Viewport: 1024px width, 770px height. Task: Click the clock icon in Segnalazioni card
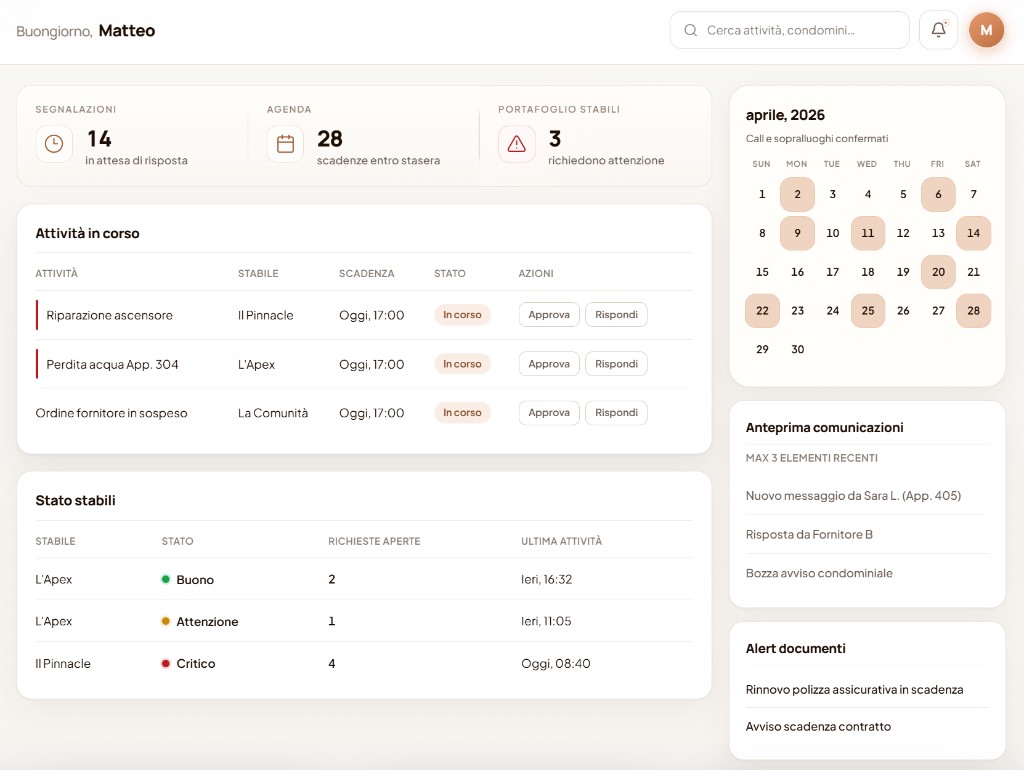point(54,144)
